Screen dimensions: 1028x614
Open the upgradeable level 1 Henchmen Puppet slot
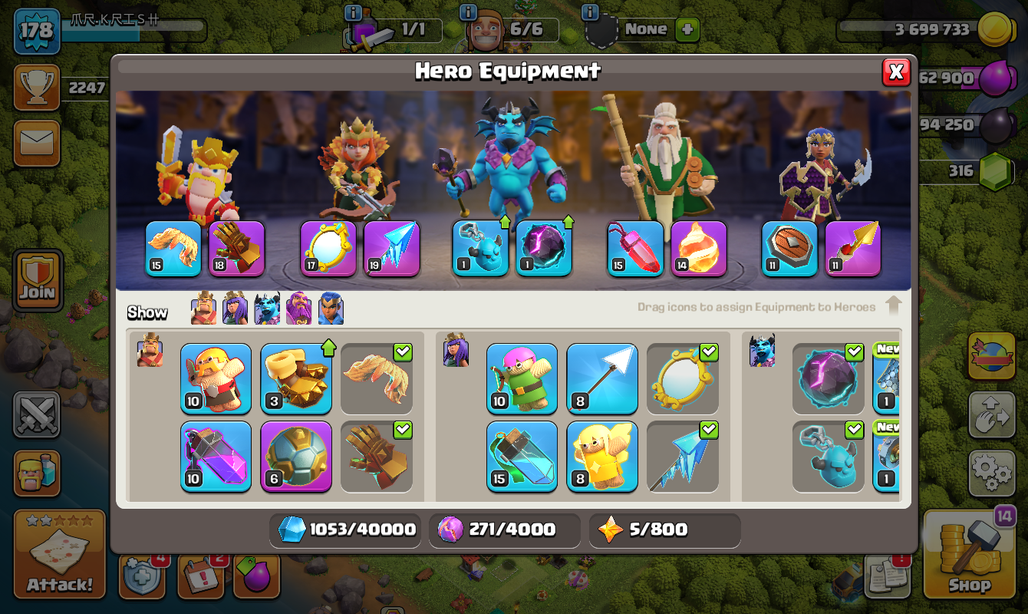click(x=480, y=249)
